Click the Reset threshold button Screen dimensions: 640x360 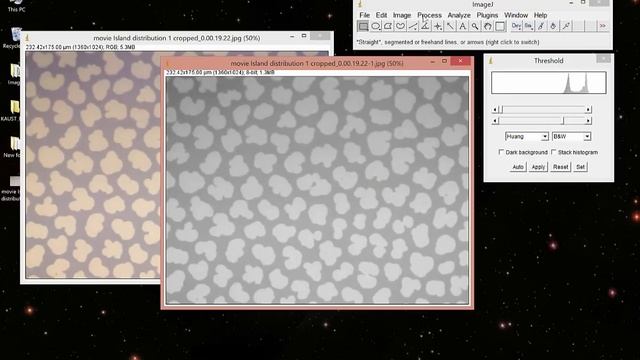click(x=560, y=167)
